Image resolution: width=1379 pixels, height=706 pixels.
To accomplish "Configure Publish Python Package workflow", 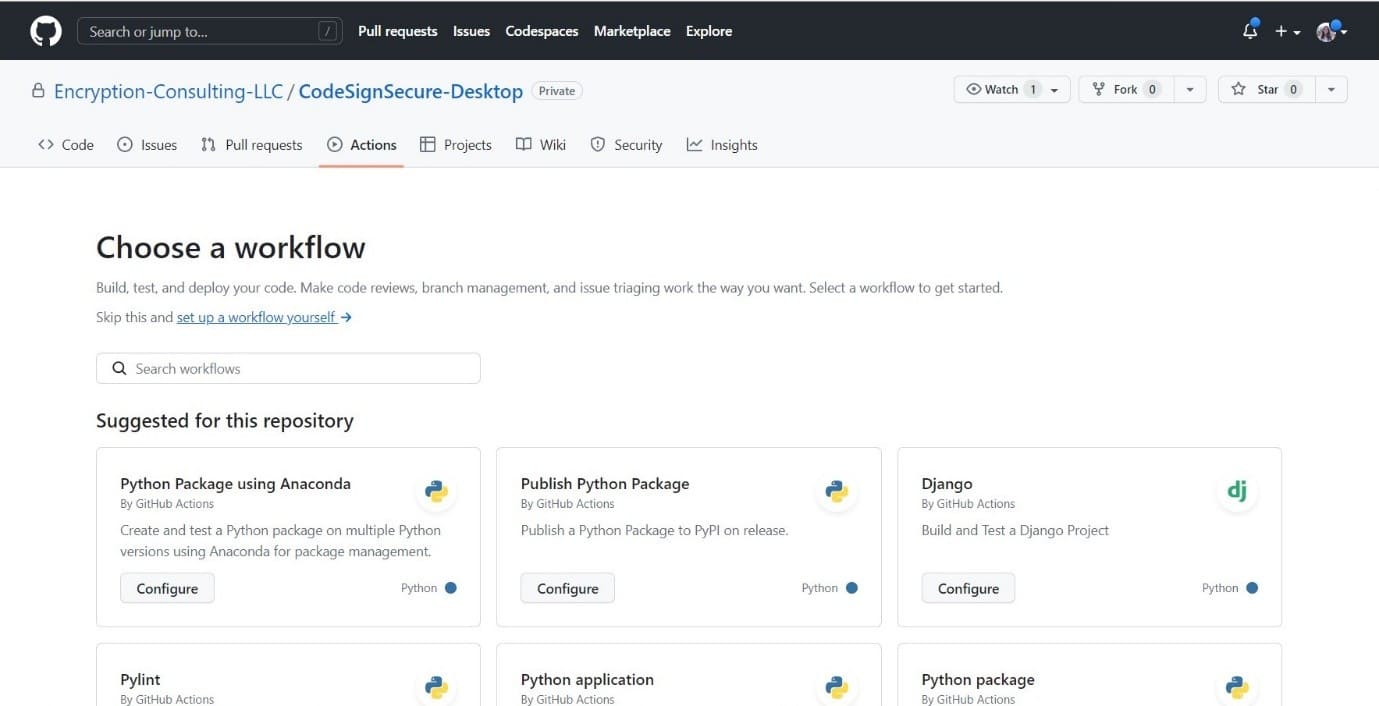I will (567, 588).
